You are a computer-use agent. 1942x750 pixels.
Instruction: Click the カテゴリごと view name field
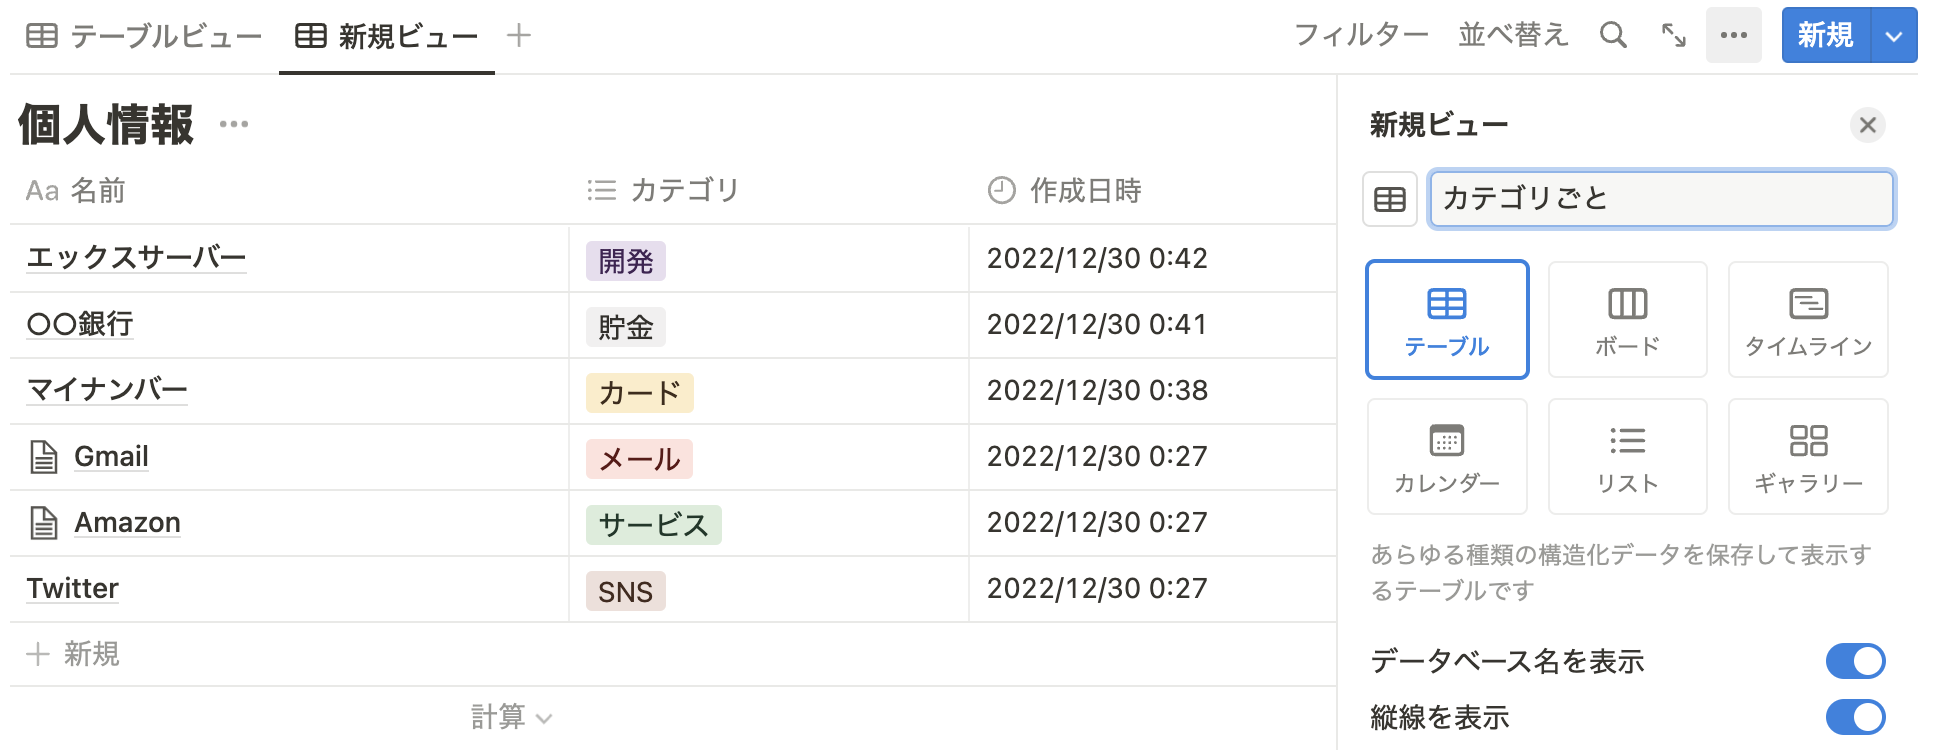(x=1661, y=199)
